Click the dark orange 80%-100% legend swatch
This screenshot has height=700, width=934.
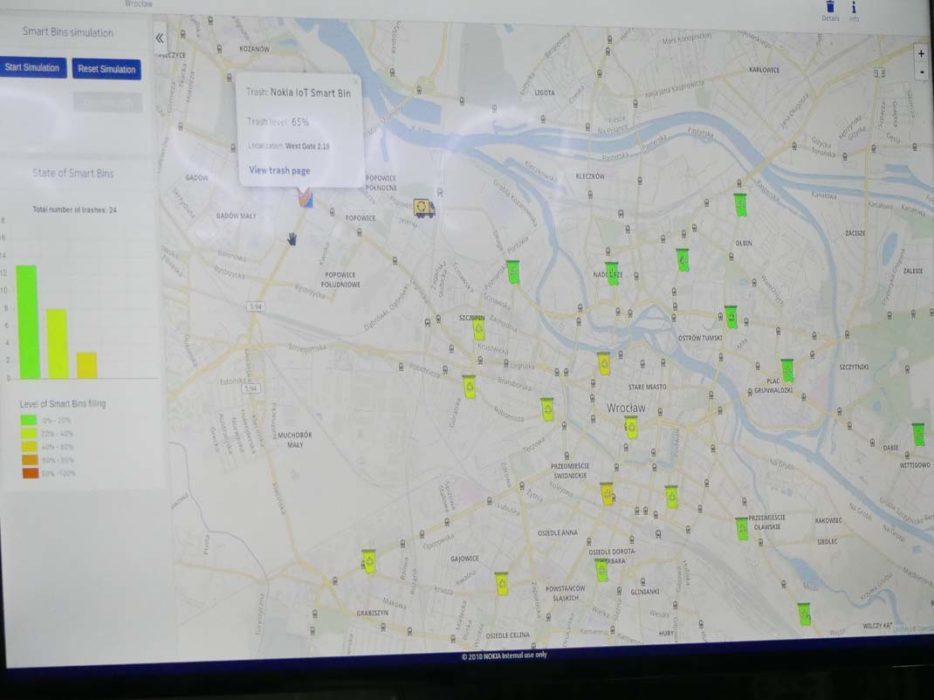(x=29, y=473)
